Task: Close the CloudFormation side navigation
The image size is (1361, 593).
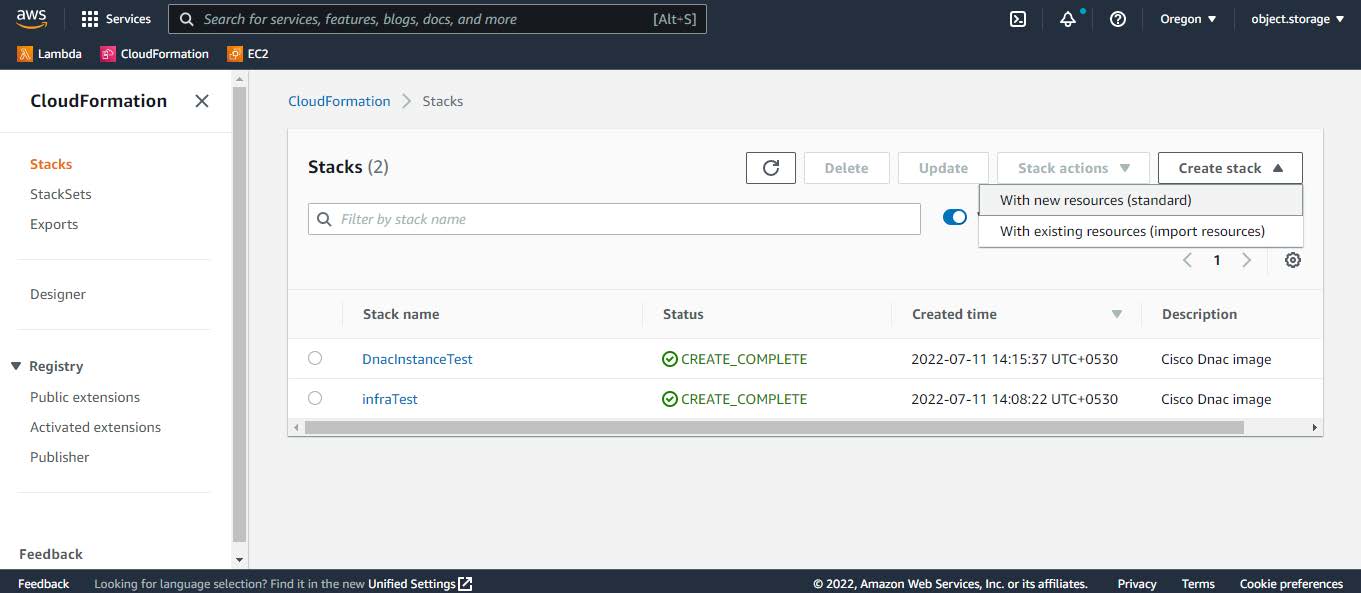Action: (x=202, y=101)
